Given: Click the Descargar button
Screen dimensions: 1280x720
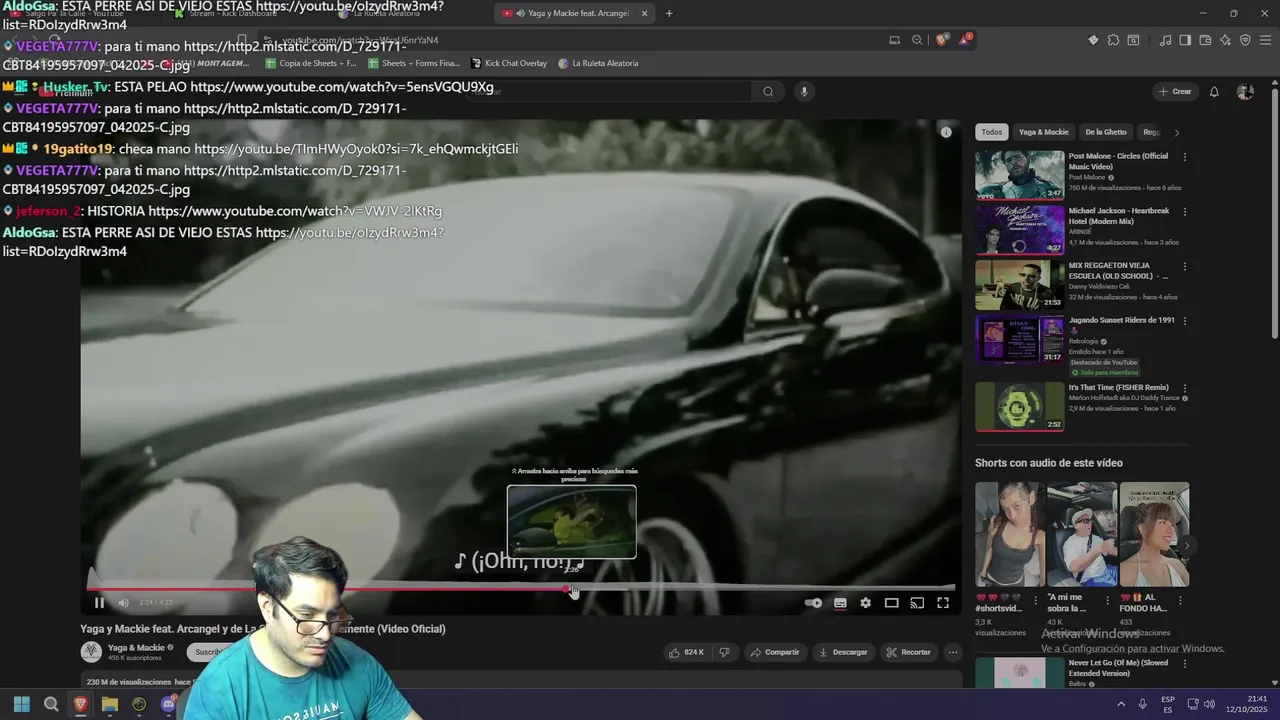Looking at the screenshot, I should (x=843, y=652).
